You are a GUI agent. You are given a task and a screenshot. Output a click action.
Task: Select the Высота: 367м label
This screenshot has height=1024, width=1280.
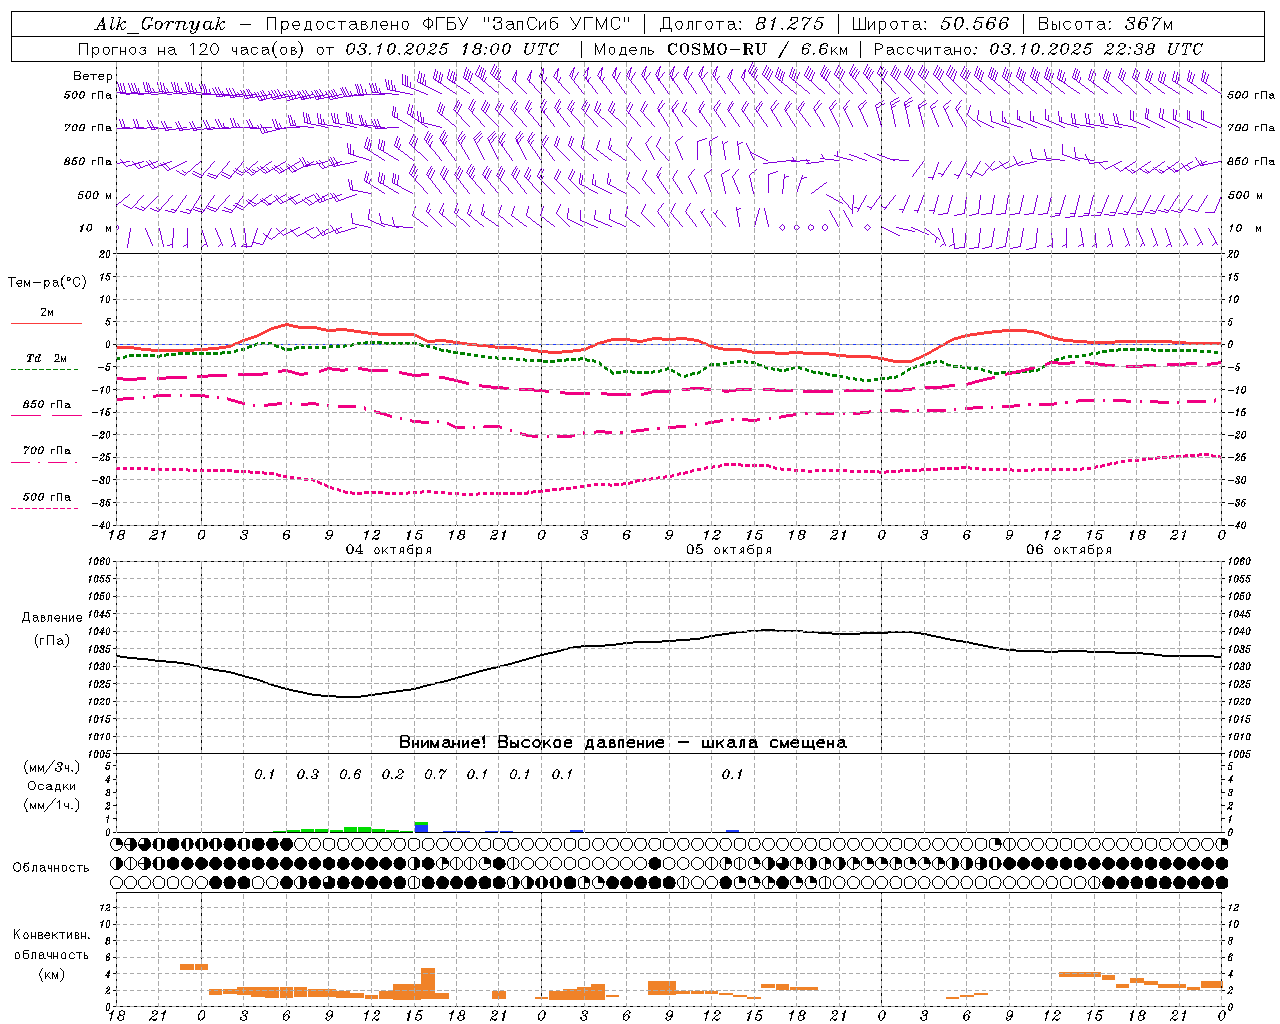(1105, 24)
